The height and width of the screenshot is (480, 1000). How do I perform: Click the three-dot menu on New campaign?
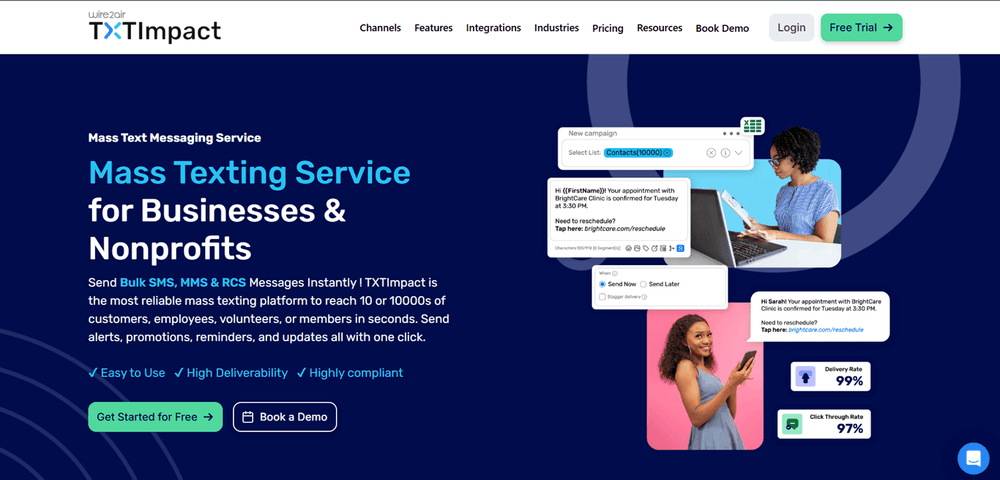(x=732, y=134)
